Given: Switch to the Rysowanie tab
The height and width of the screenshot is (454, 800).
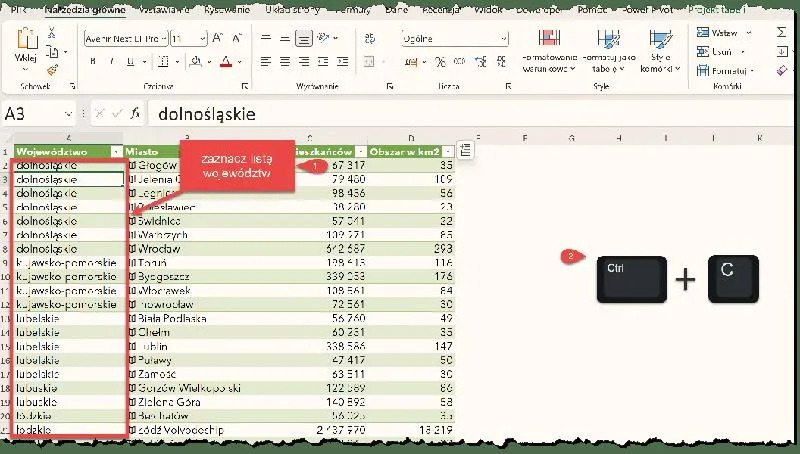Looking at the screenshot, I should click(x=227, y=10).
